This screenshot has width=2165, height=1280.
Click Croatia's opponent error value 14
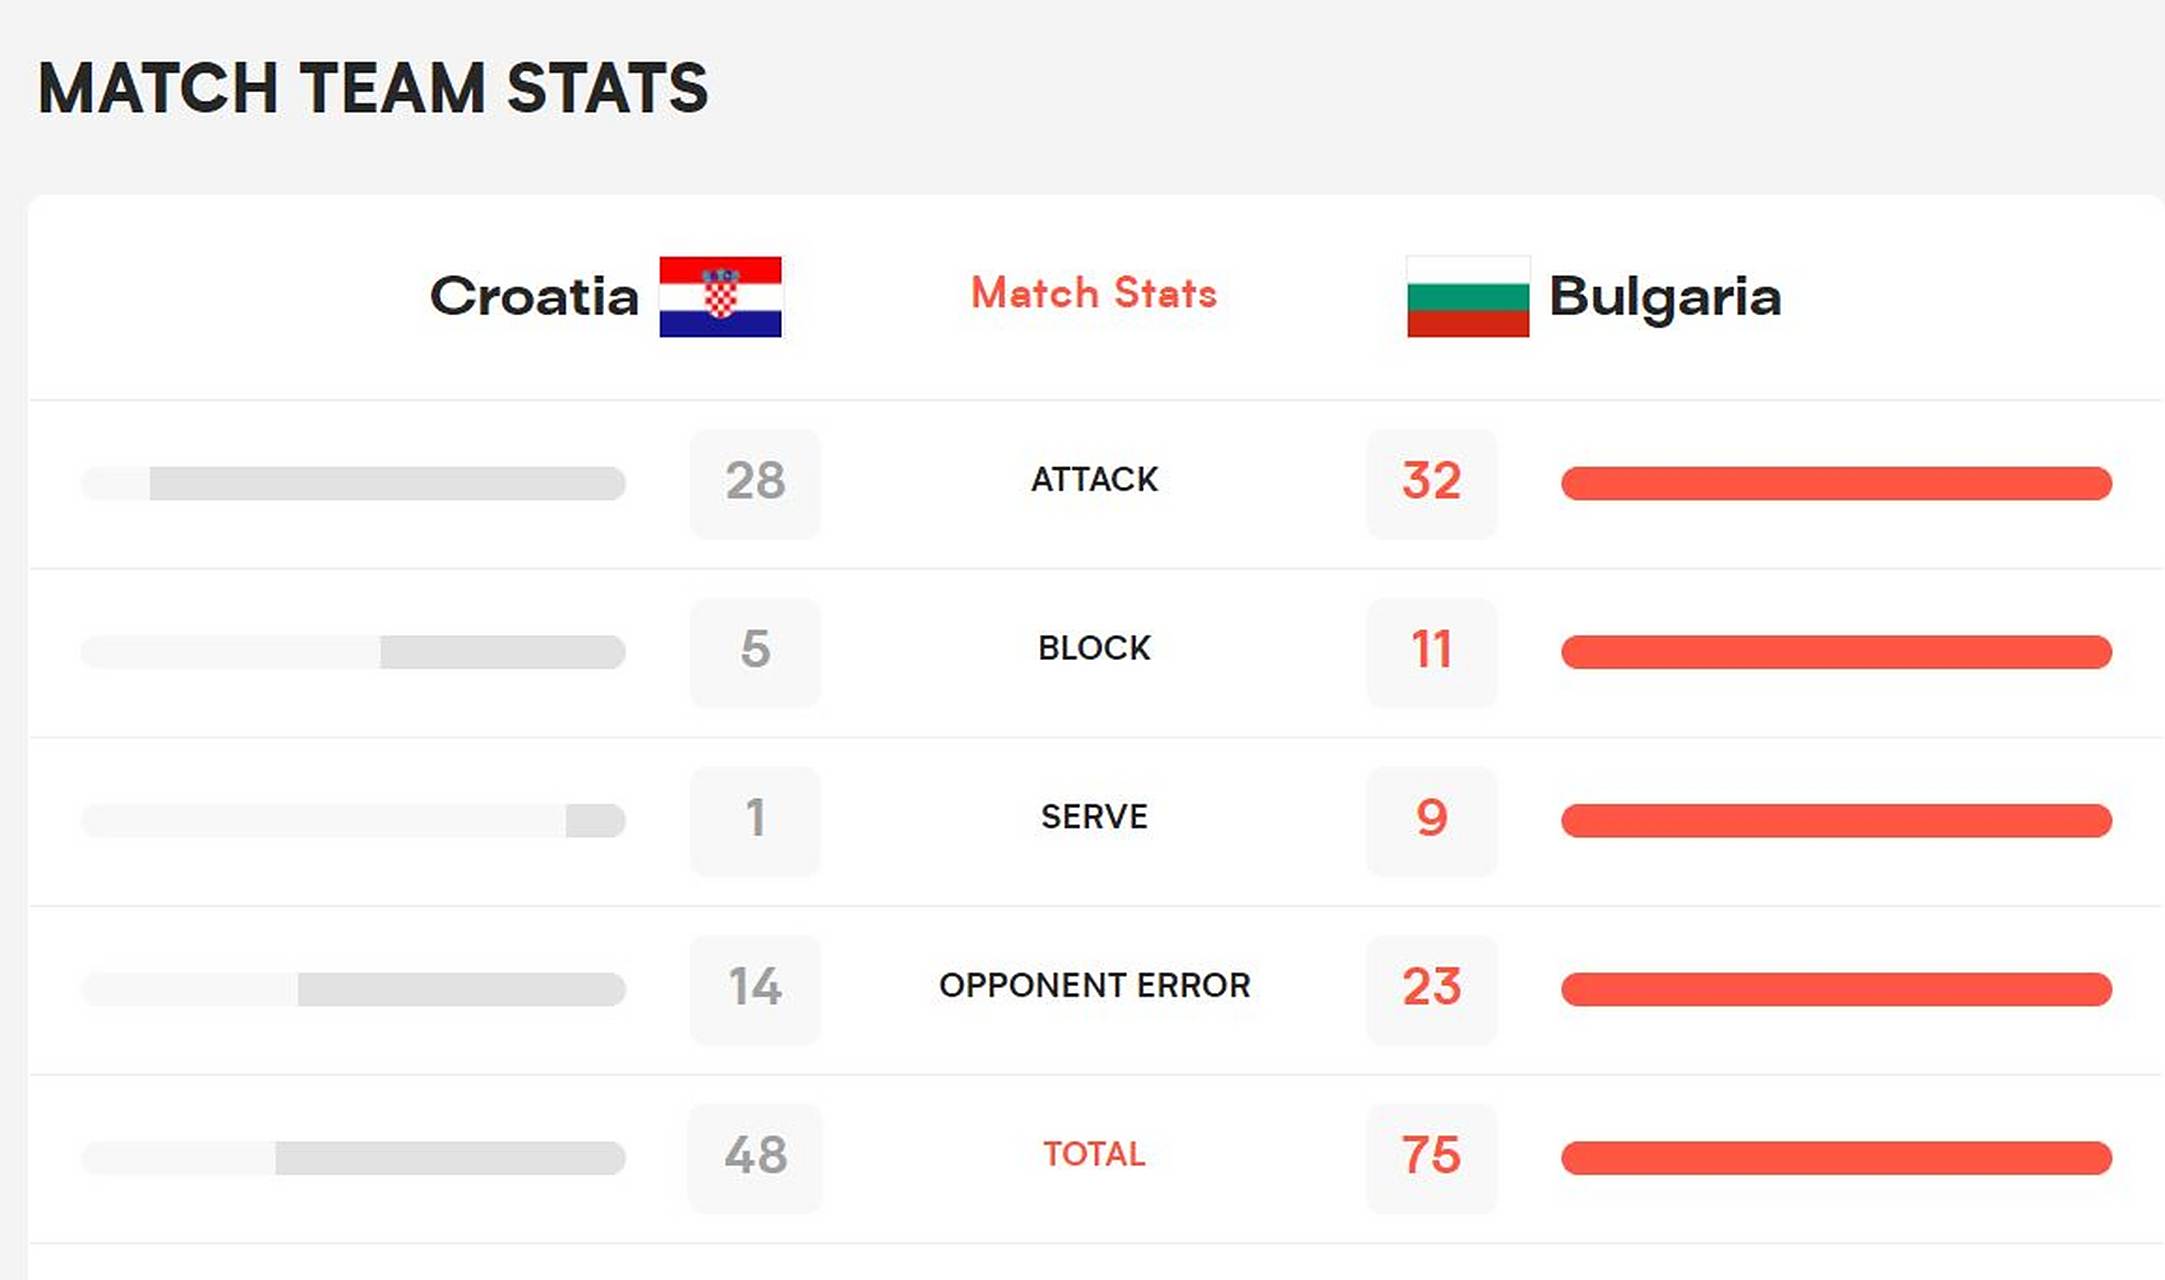(x=755, y=987)
